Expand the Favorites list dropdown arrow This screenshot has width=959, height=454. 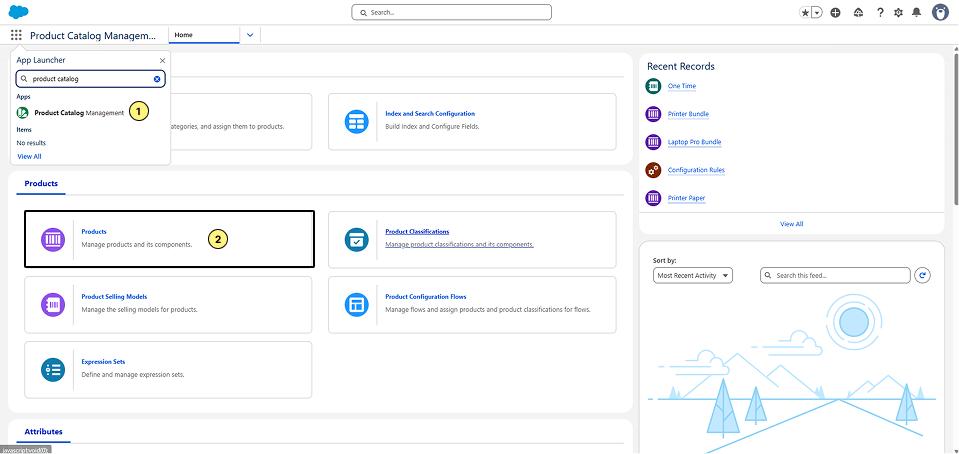pyautogui.click(x=817, y=12)
